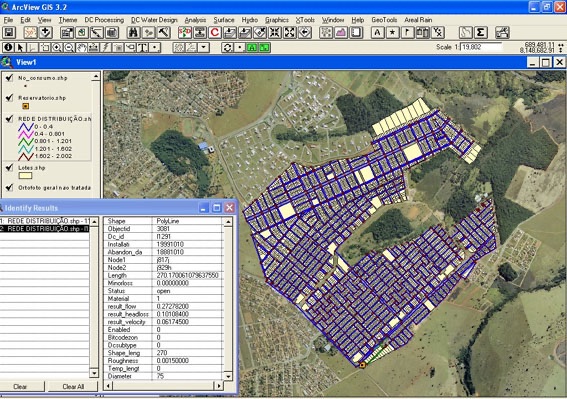Select the Pan hand tool

tap(82, 47)
